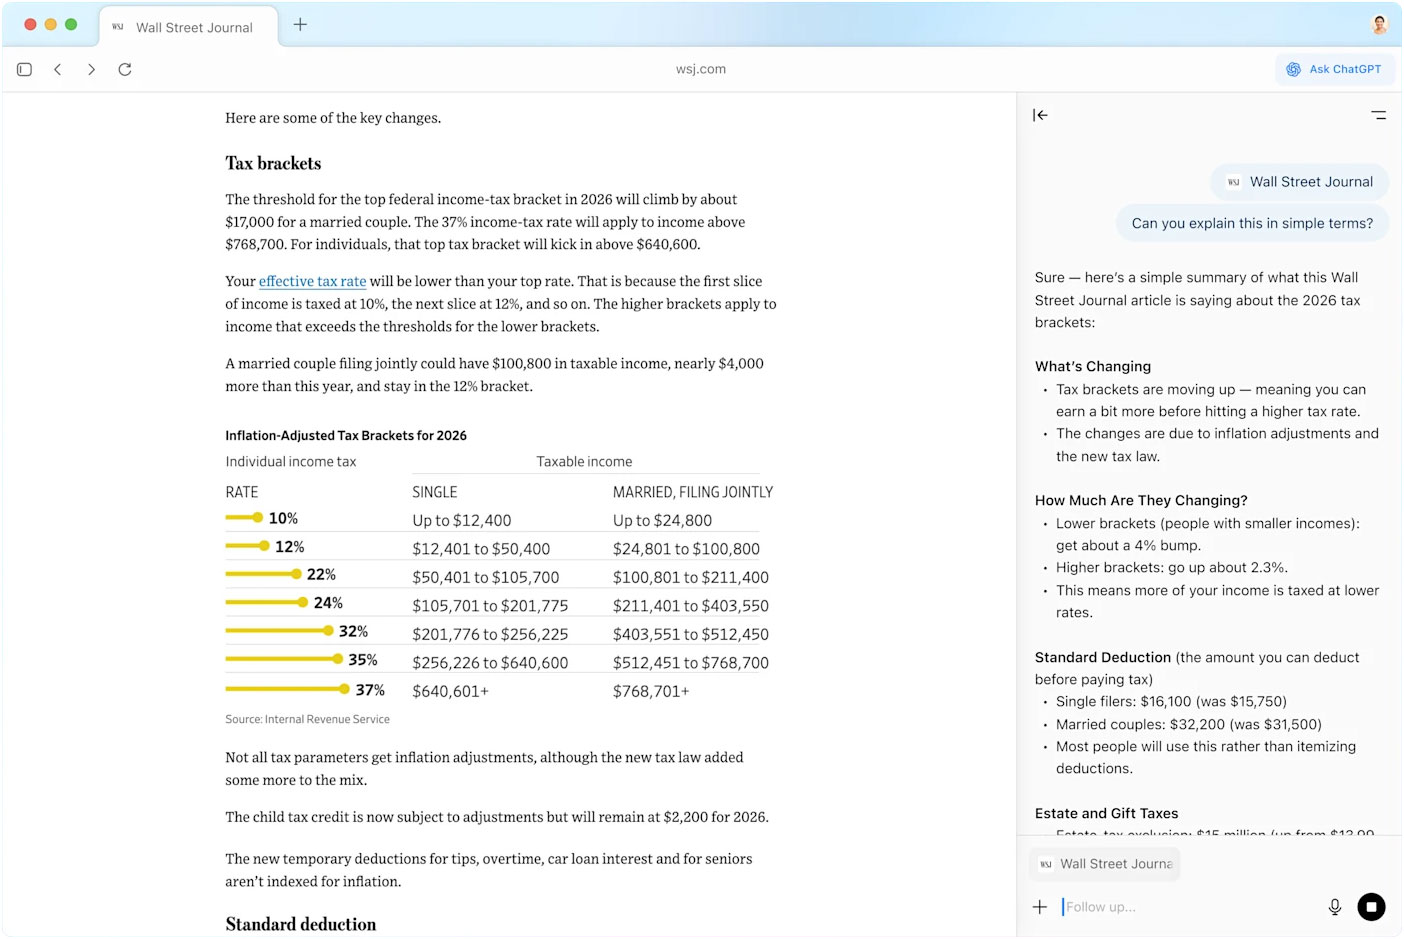1404x939 pixels.
Task: Open the effective tax rate link
Action: [312, 282]
